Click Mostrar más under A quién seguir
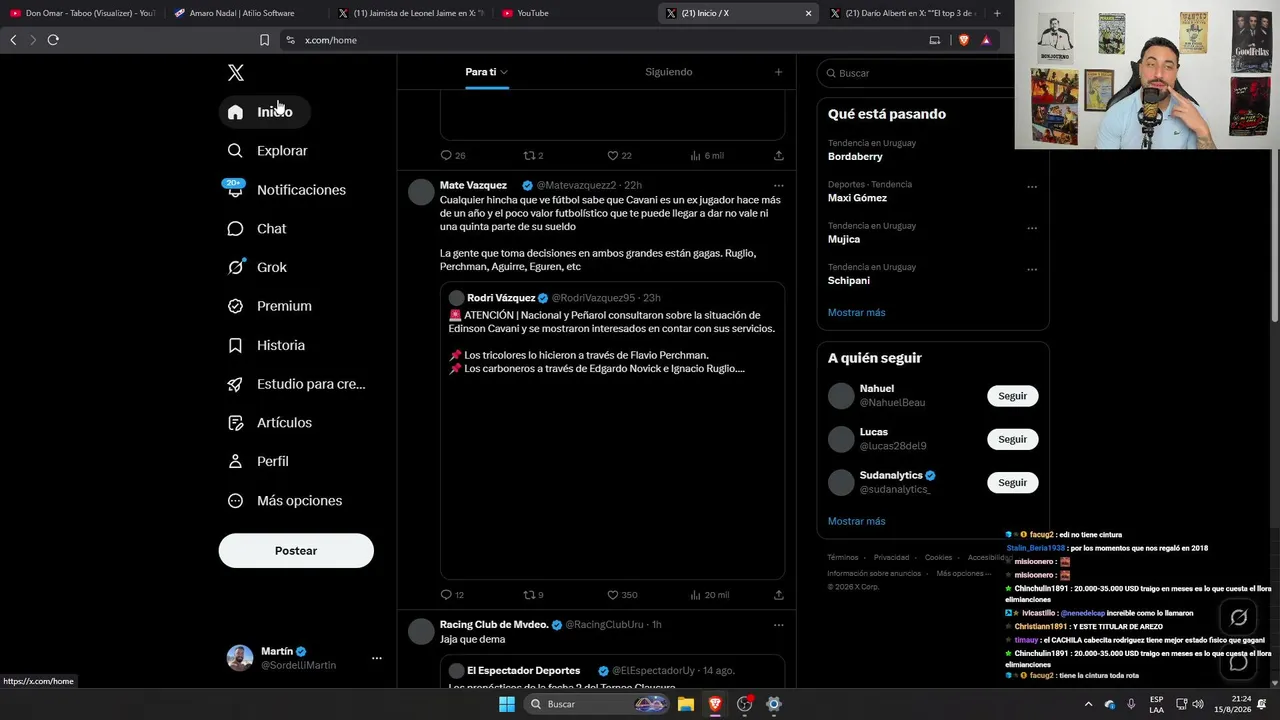 856,521
